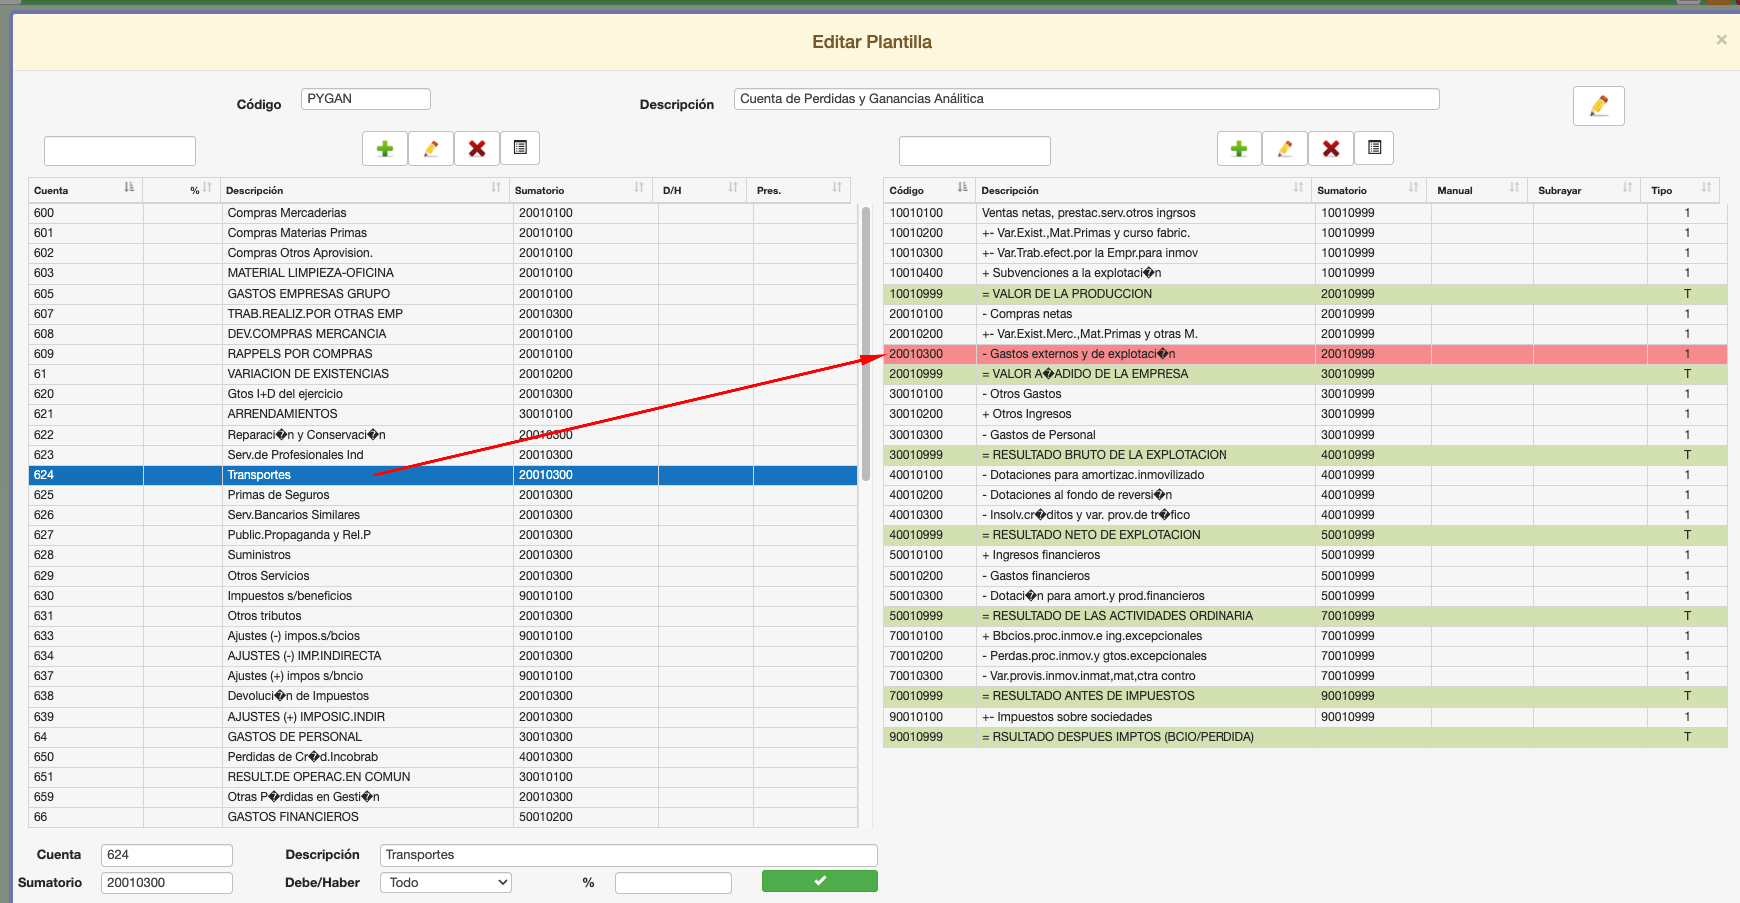Click the list icon above the accounts table
This screenshot has width=1740, height=903.
520,148
